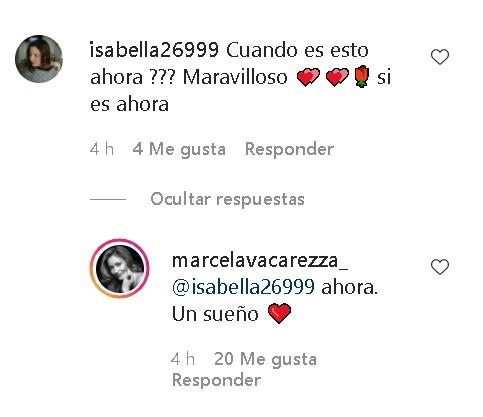The width and height of the screenshot is (483, 417).
Task: Open the marcelavacarezza_ username link
Action: click(260, 260)
